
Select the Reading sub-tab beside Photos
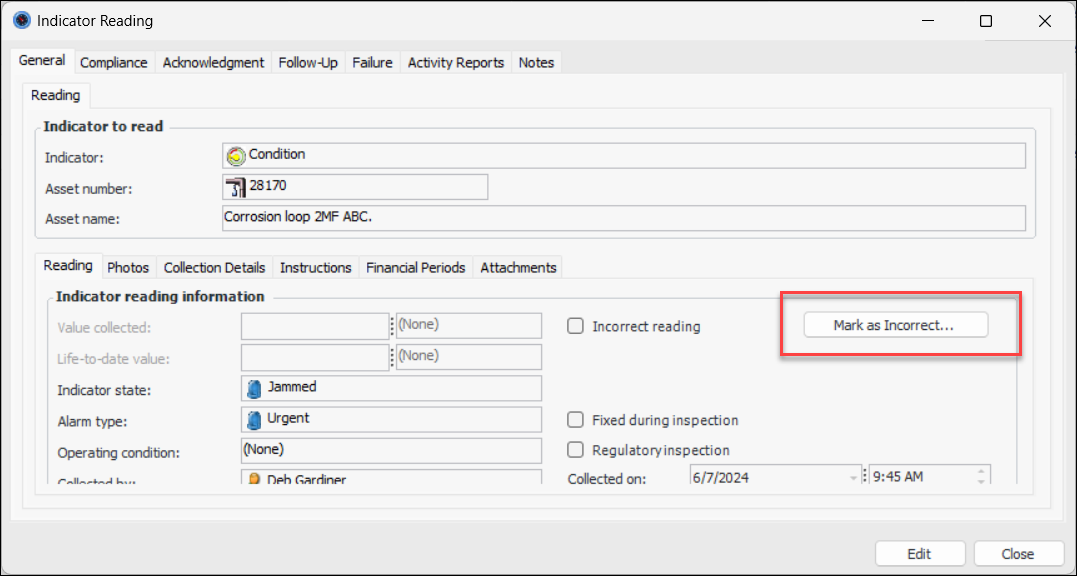(68, 266)
